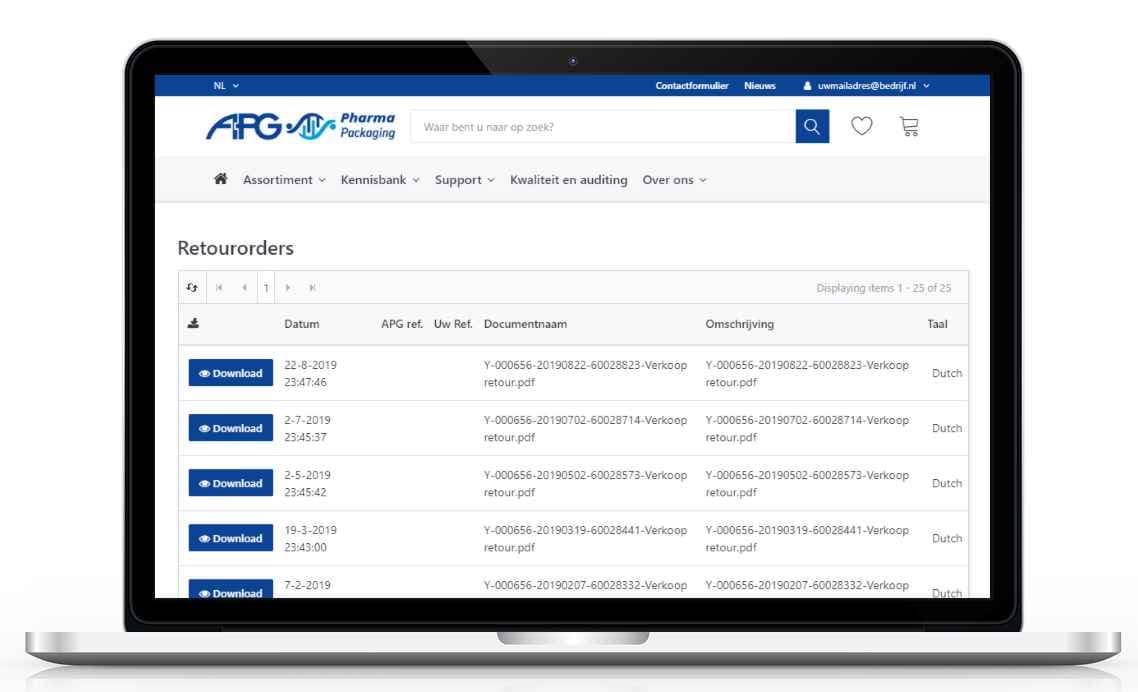Viewport: 1138px width, 692px height.
Task: Expand the Kennisbank menu
Action: click(x=380, y=180)
